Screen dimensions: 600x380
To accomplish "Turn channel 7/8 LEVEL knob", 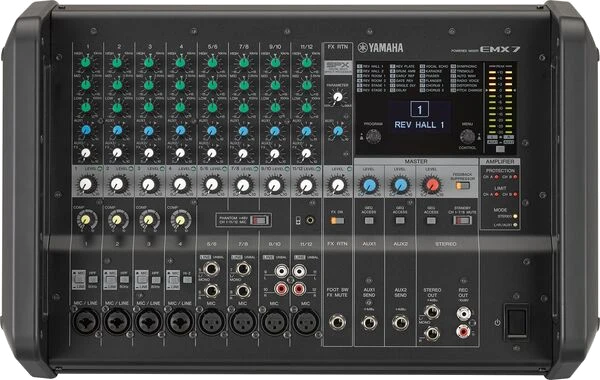I will click(x=243, y=185).
